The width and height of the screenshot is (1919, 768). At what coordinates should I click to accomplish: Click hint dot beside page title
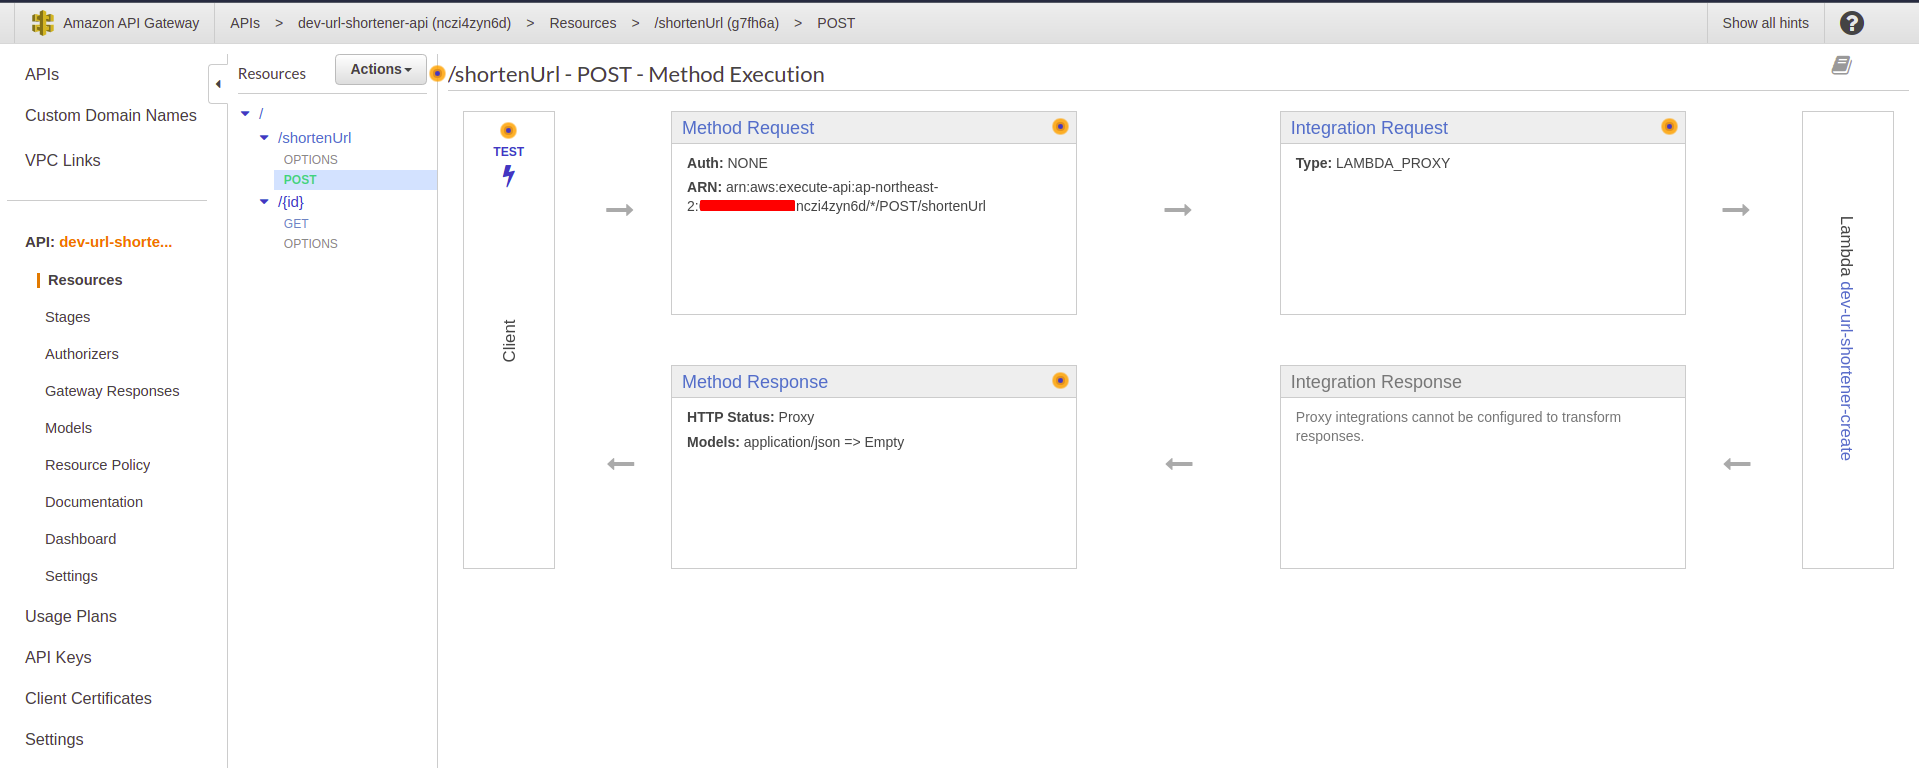pyautogui.click(x=437, y=73)
